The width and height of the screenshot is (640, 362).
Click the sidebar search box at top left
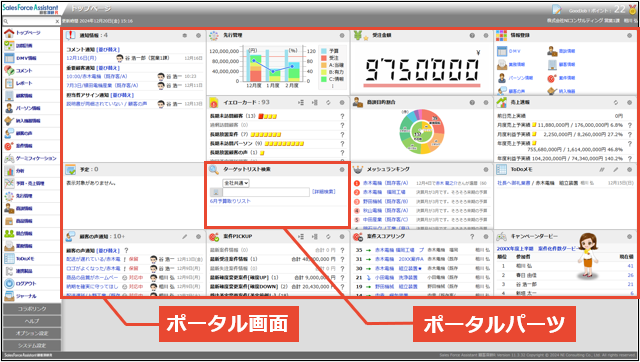click(29, 21)
